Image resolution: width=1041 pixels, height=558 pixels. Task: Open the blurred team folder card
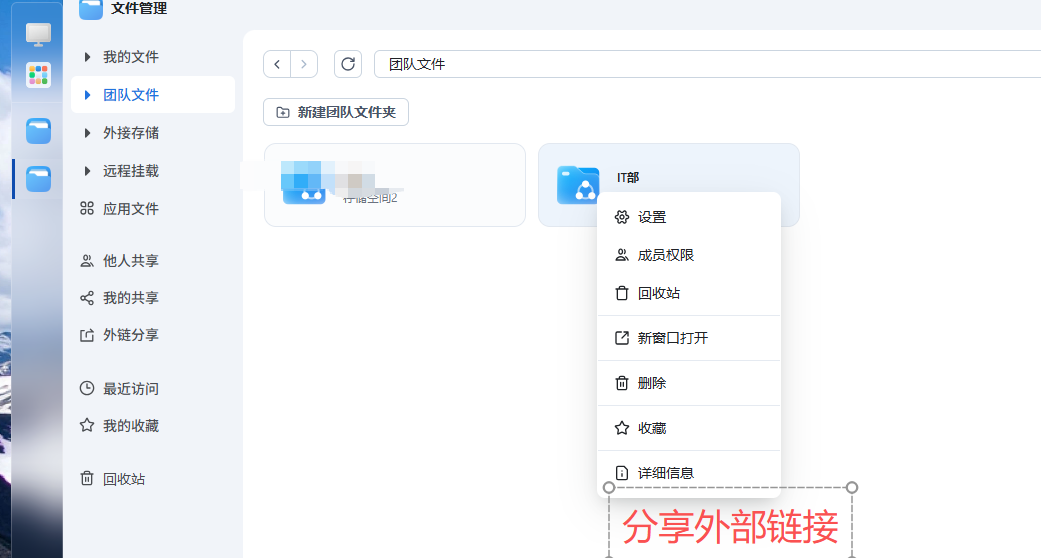(x=395, y=185)
